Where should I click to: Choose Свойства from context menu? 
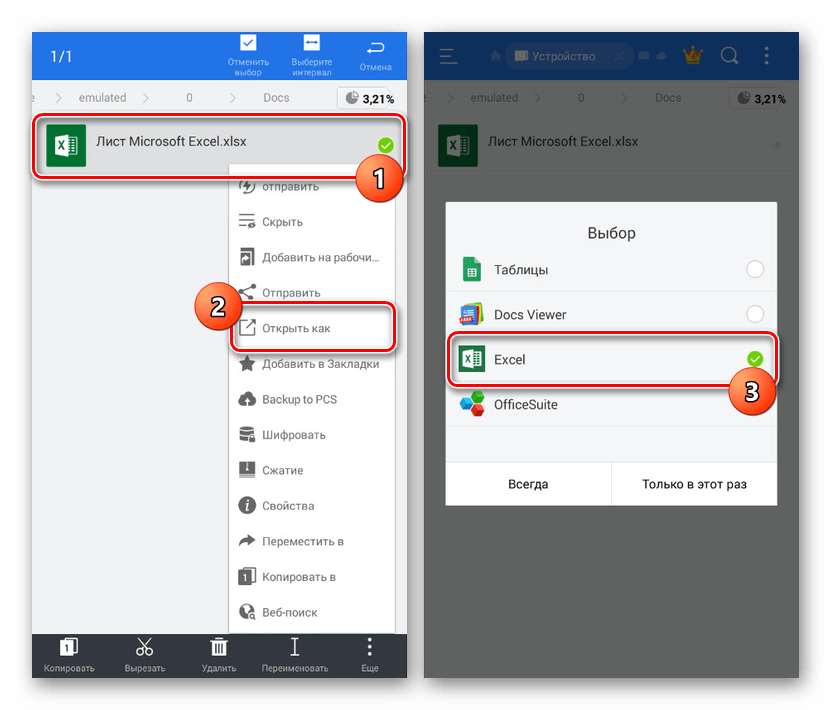point(288,506)
